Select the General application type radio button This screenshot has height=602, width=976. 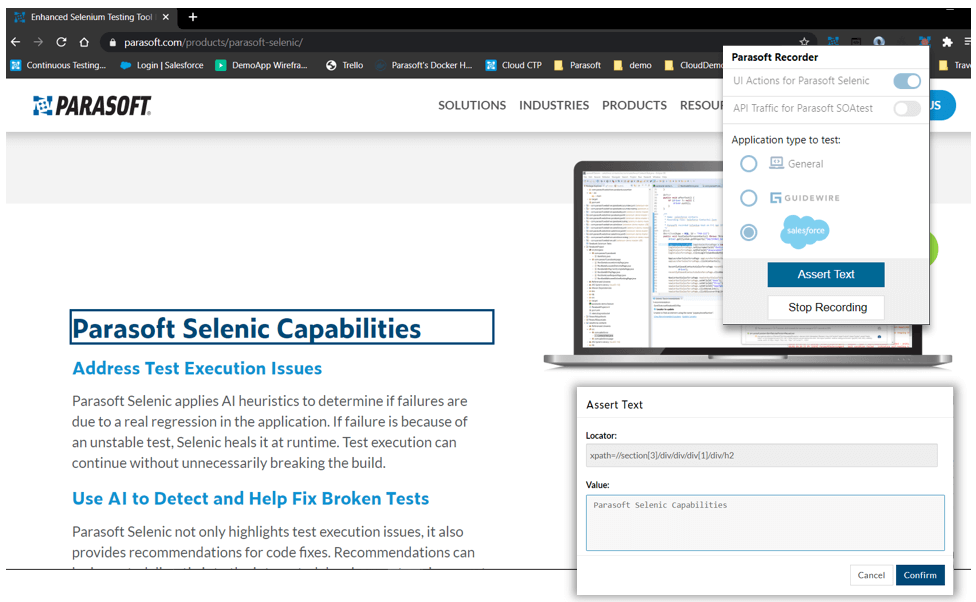749,164
